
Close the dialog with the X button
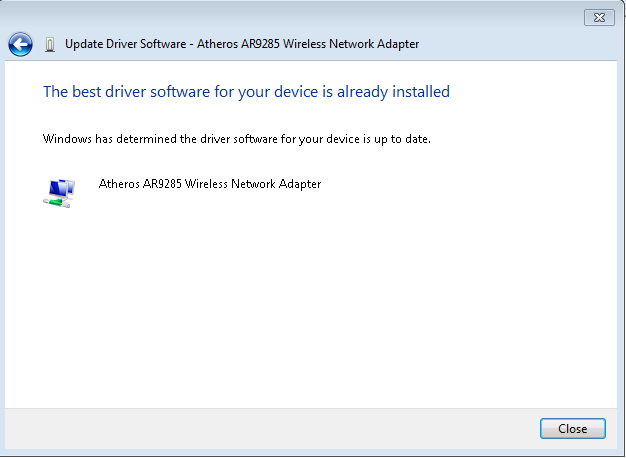click(599, 18)
